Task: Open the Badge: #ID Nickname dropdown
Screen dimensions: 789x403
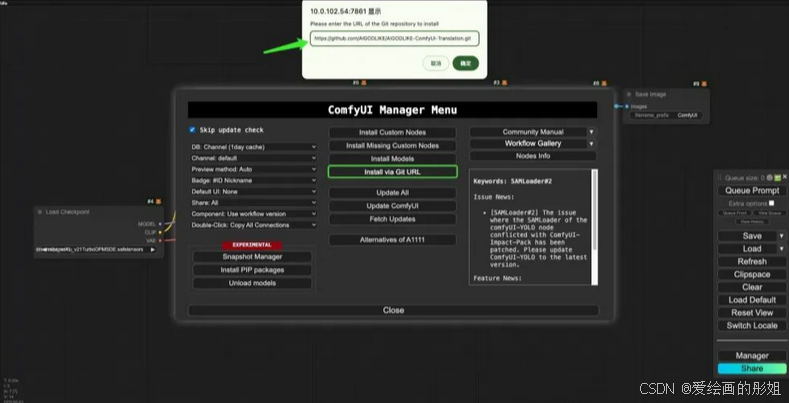Action: [x=254, y=181]
